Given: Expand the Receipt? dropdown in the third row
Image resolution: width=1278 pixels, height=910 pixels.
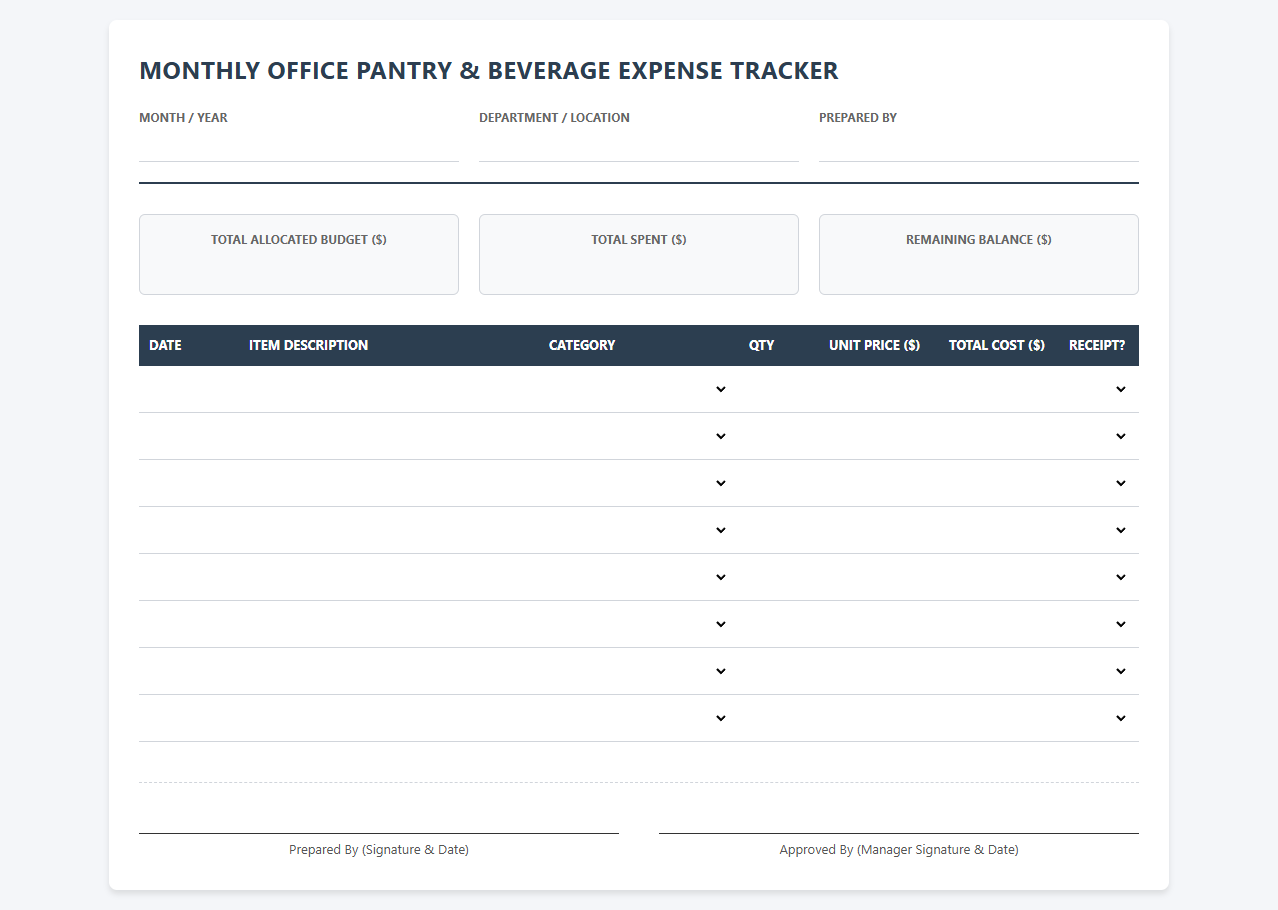Looking at the screenshot, I should pos(1099,483).
